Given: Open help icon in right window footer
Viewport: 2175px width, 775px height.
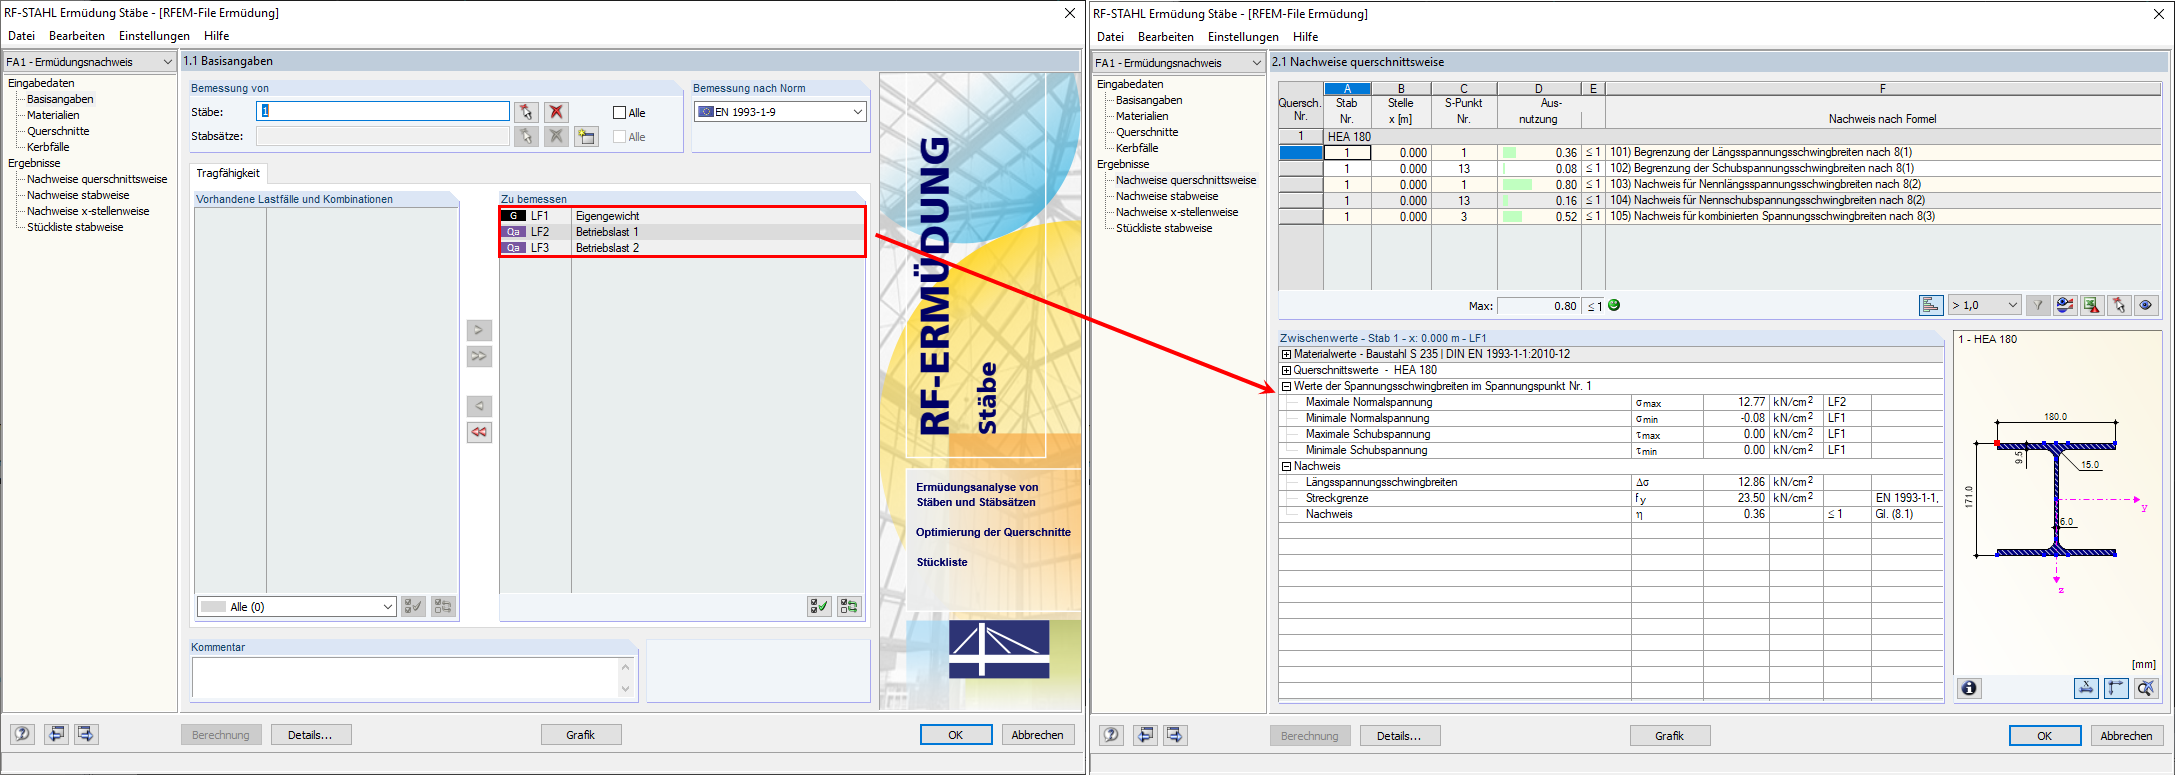Looking at the screenshot, I should pyautogui.click(x=1111, y=735).
